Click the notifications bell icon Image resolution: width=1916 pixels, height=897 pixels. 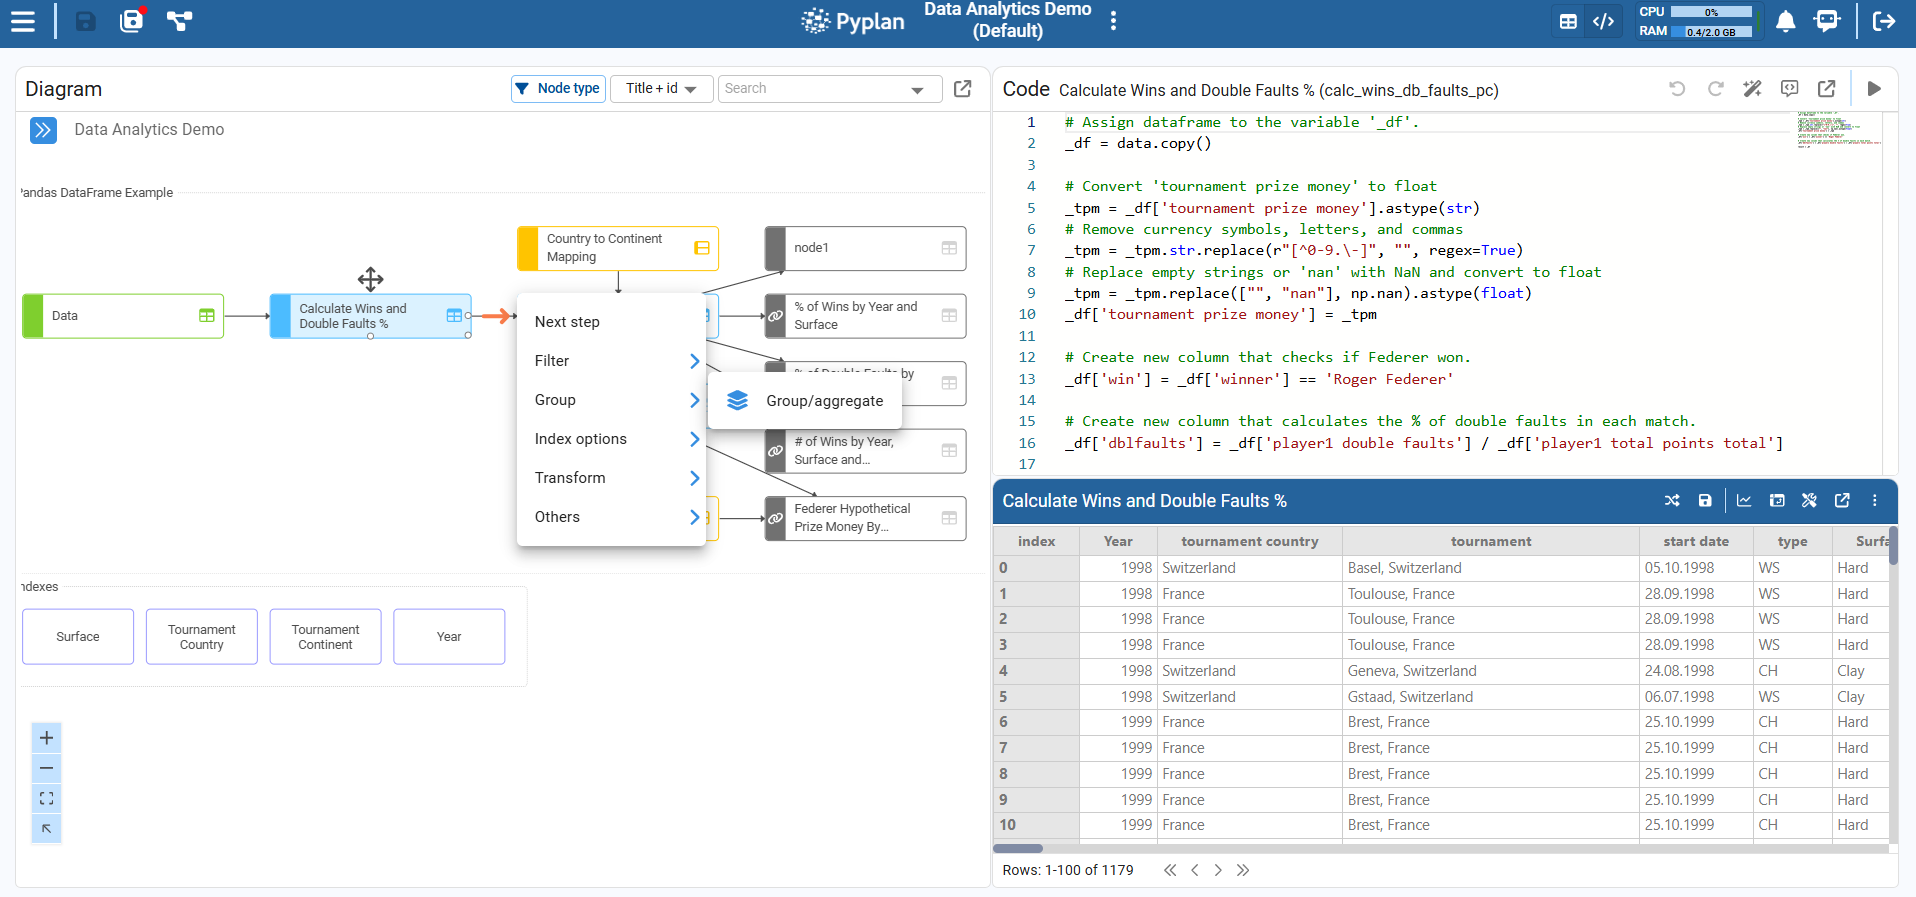coord(1785,21)
